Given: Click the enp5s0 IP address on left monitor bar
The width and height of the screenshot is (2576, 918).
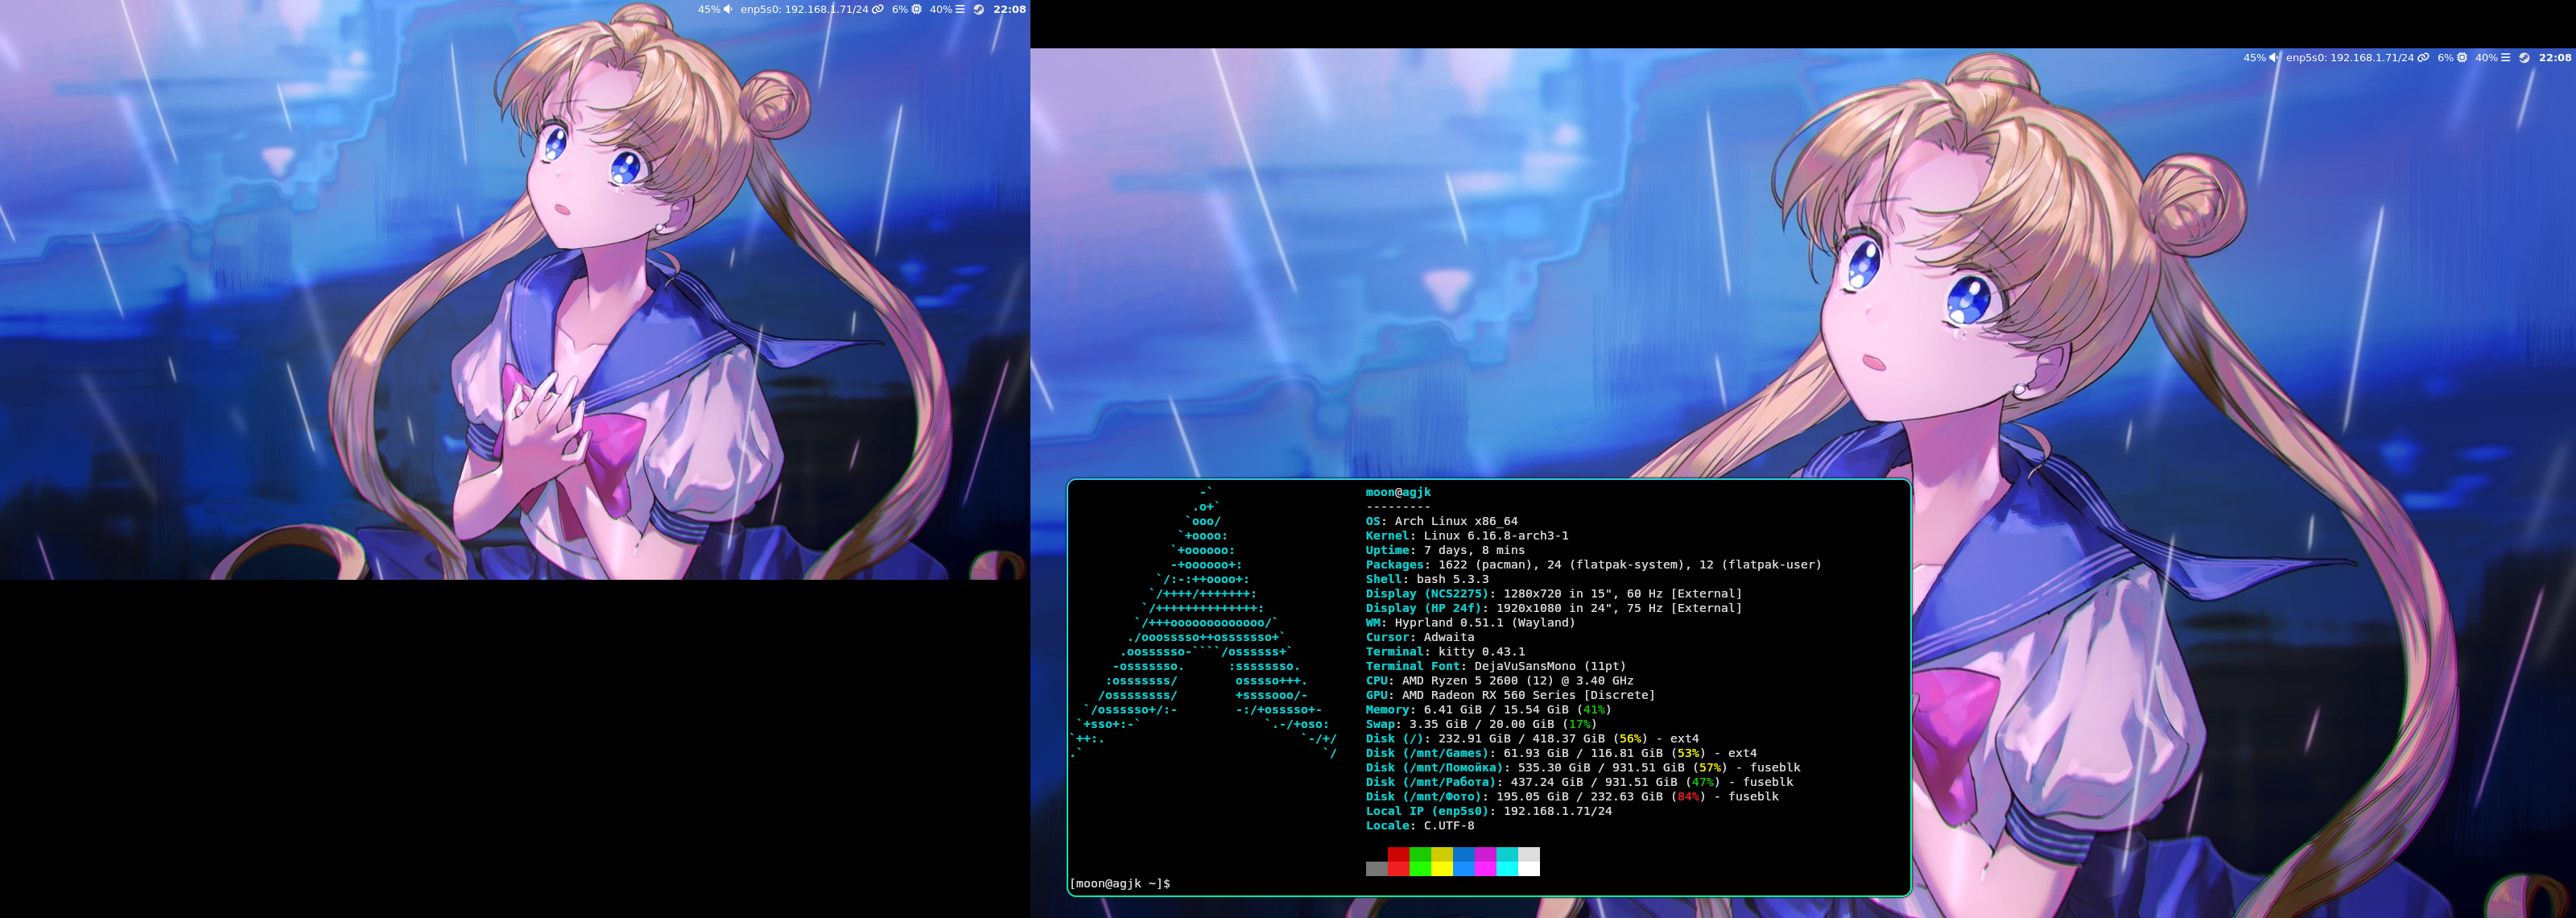Looking at the screenshot, I should (803, 9).
